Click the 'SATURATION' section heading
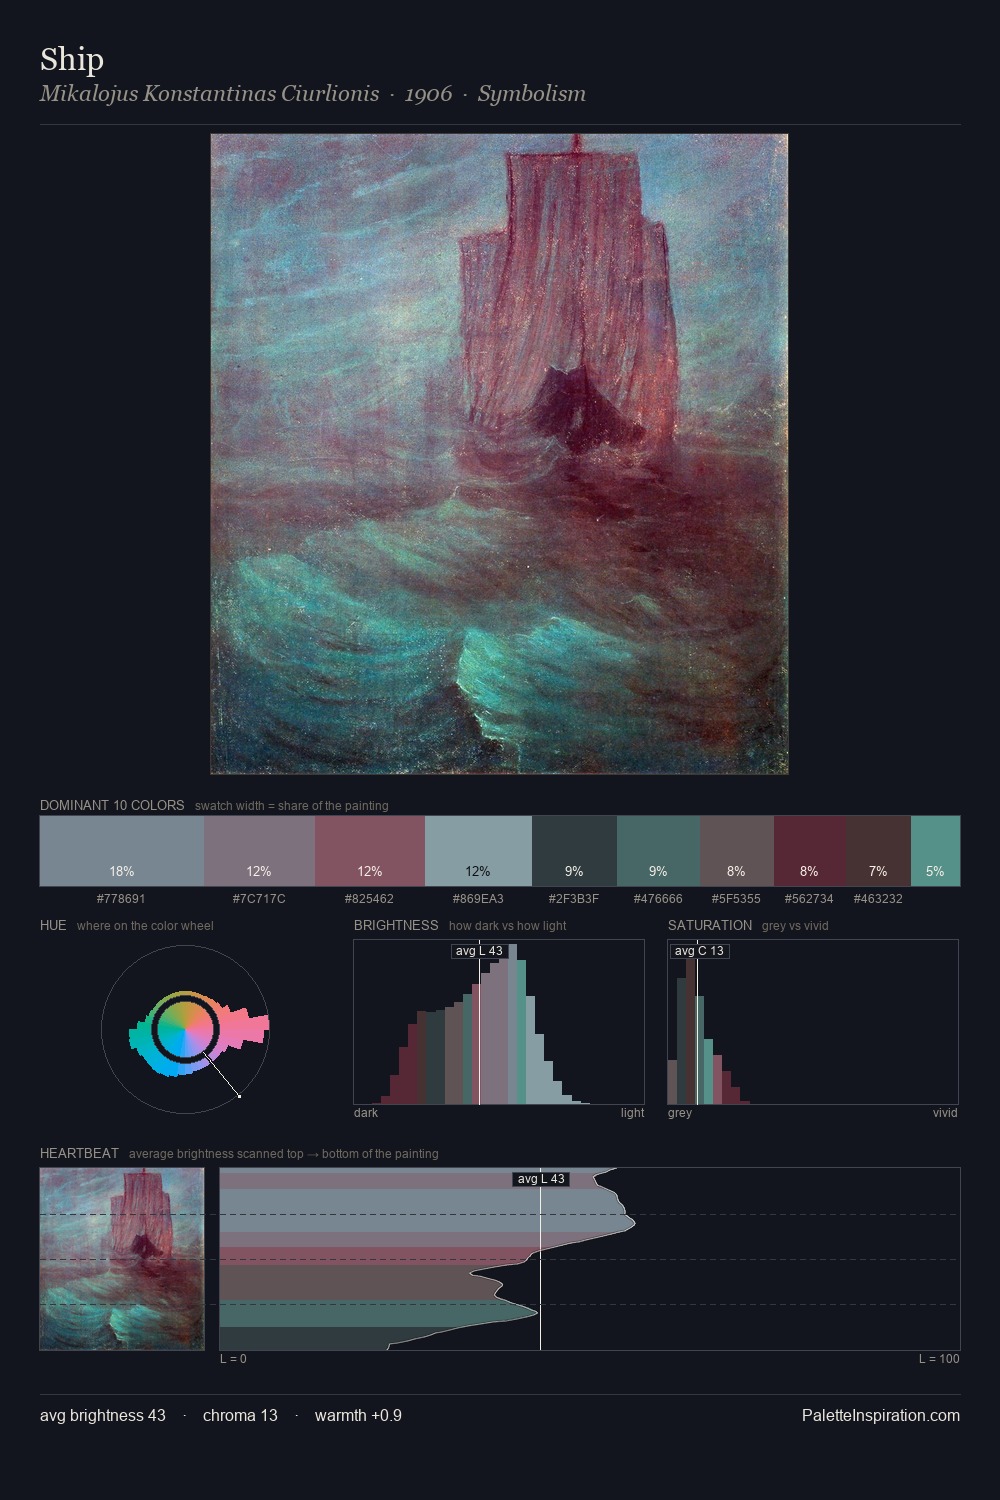Image resolution: width=1000 pixels, height=1500 pixels. (x=710, y=925)
